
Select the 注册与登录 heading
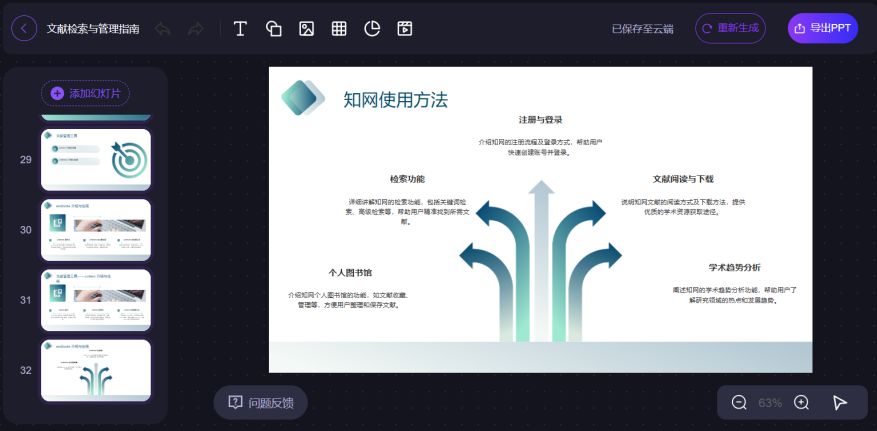(x=540, y=120)
